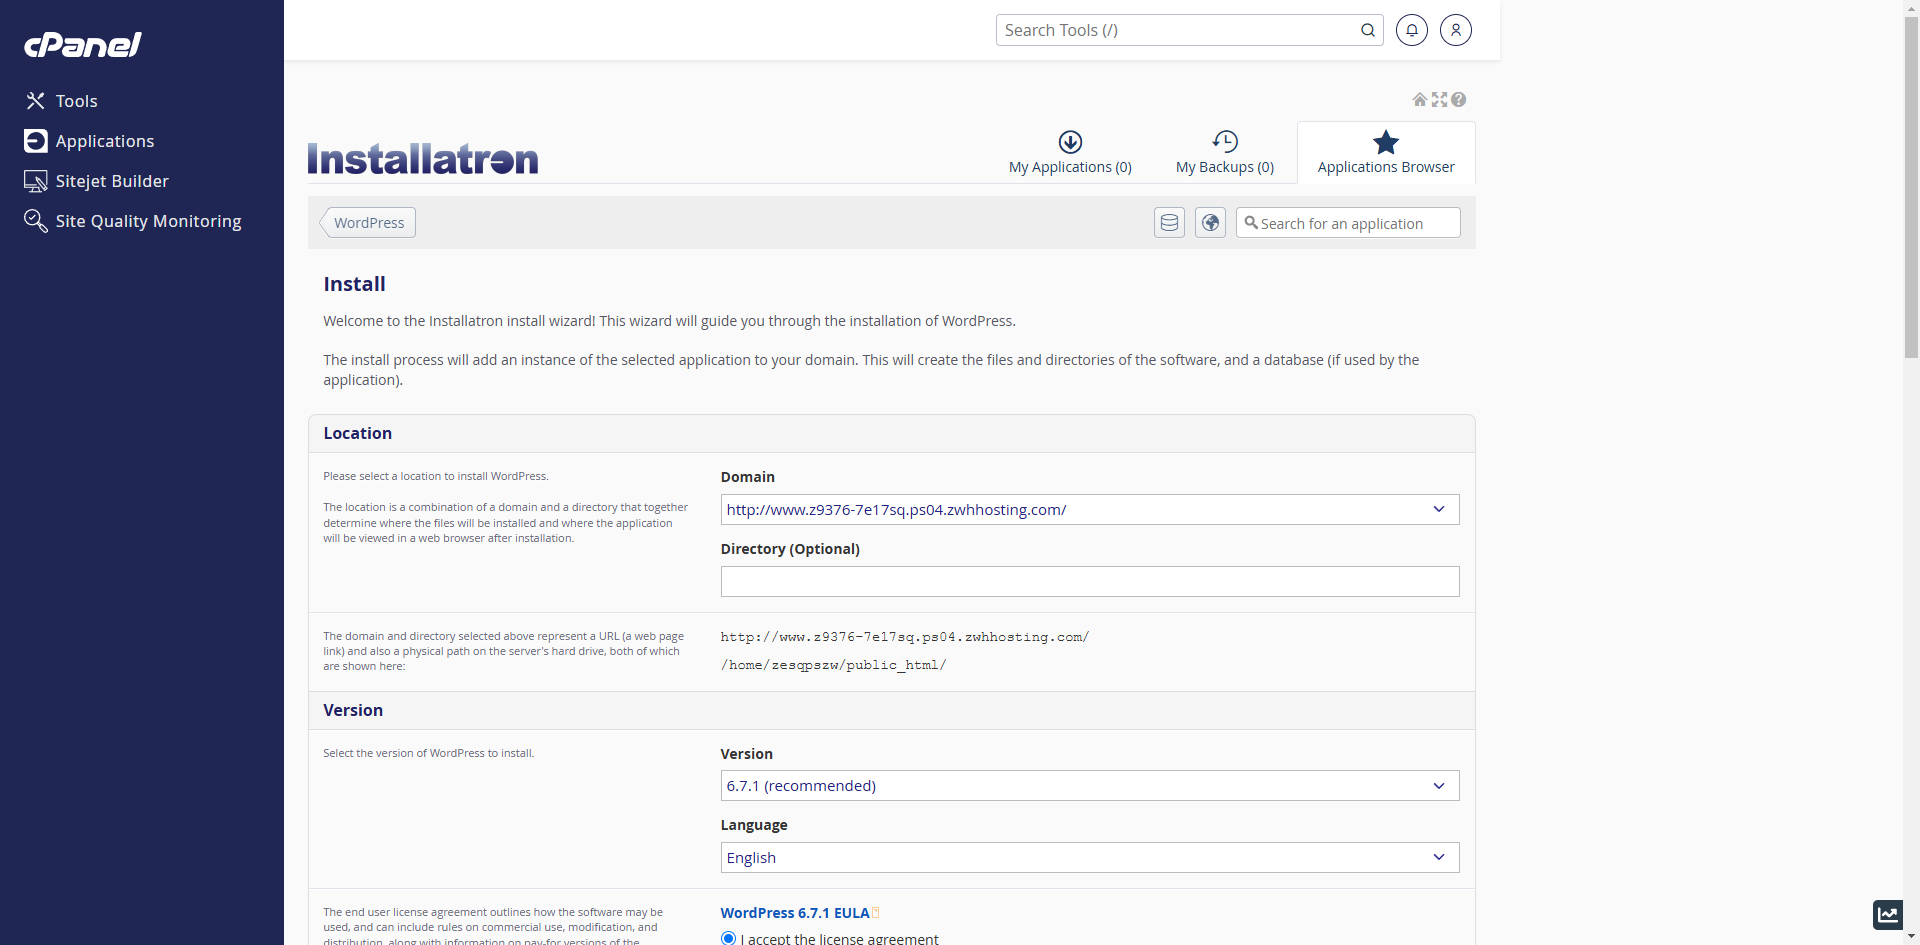Switch to Applications Browser tab
Screen dimensions: 1920x945
tap(1386, 153)
